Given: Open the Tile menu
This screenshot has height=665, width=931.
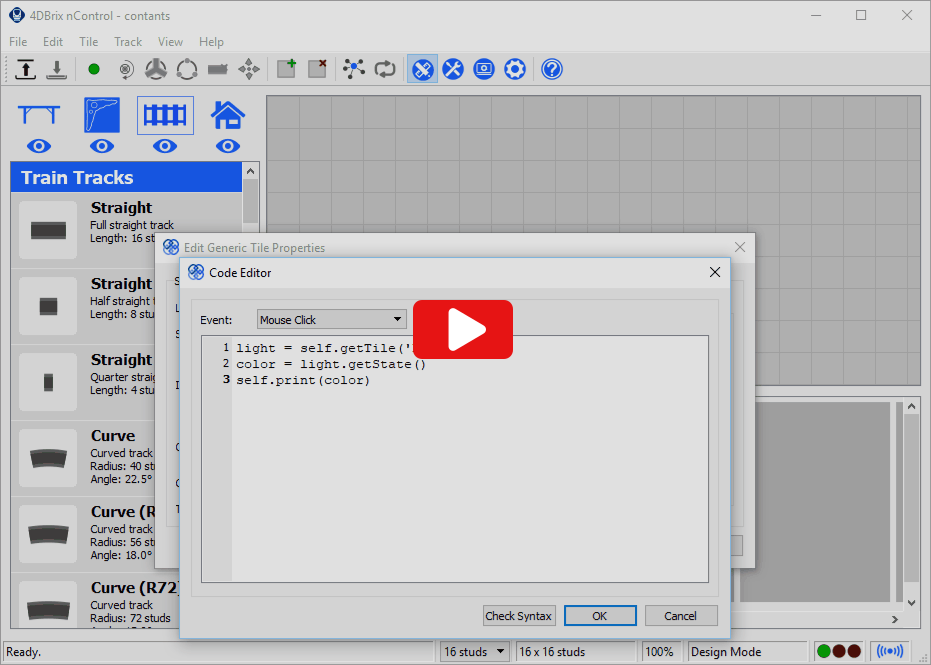Looking at the screenshot, I should pos(88,42).
